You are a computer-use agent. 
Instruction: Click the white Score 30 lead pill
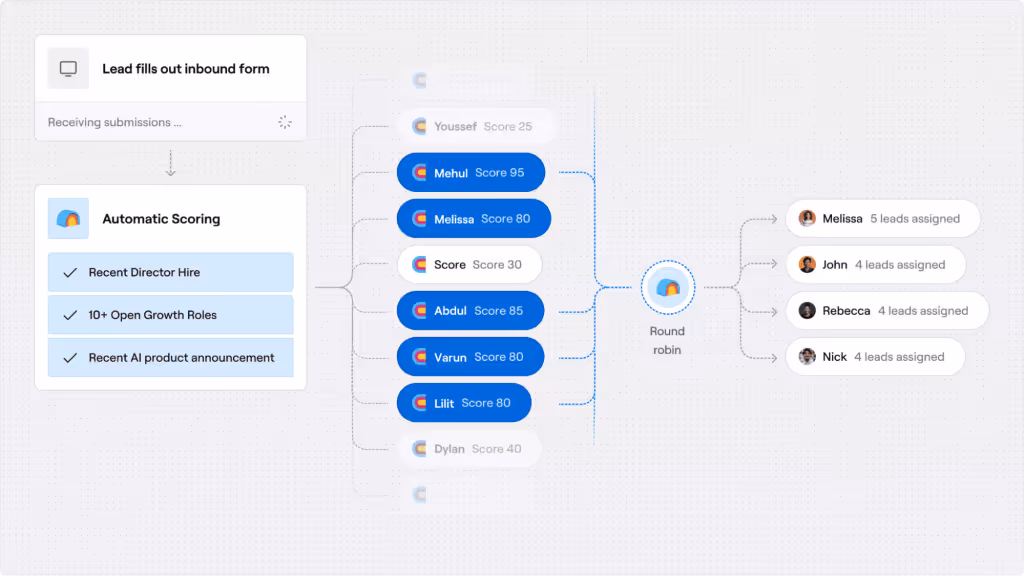tap(469, 264)
